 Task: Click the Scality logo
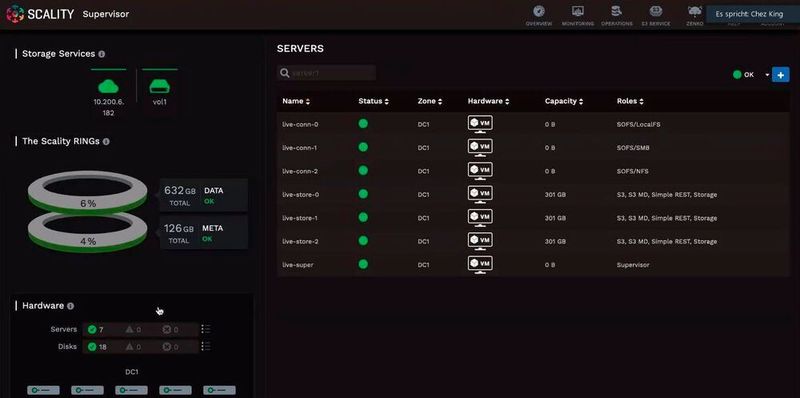(40, 14)
